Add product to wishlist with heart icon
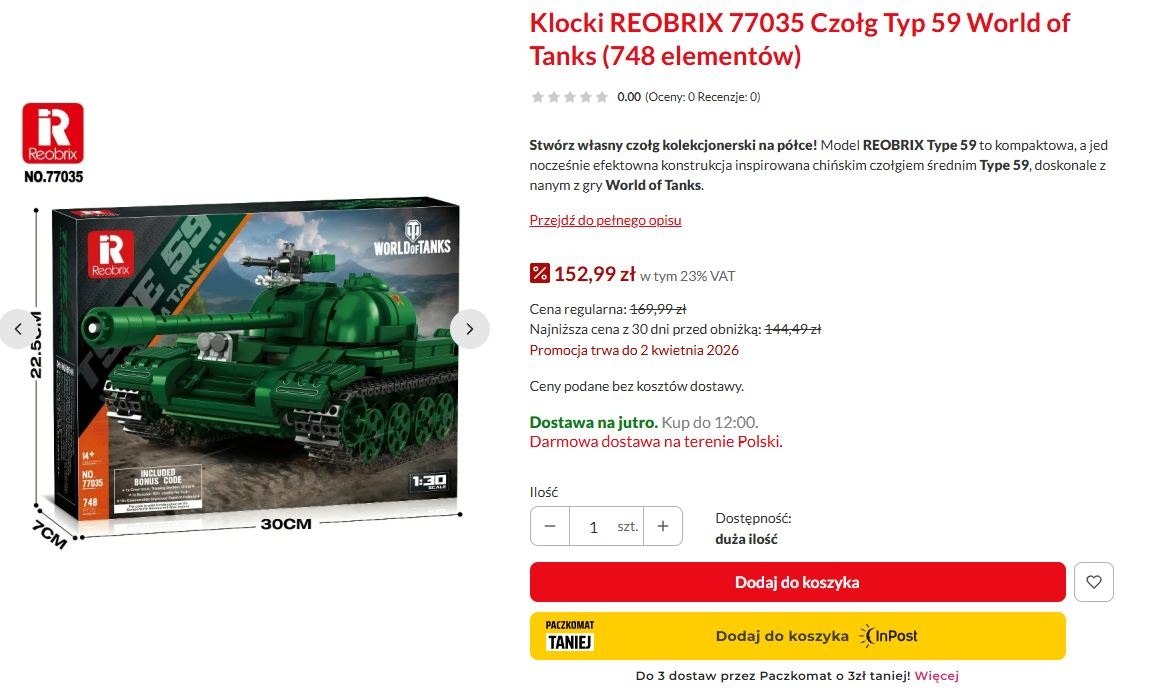Screen dimensions: 1172x691 click(1094, 582)
